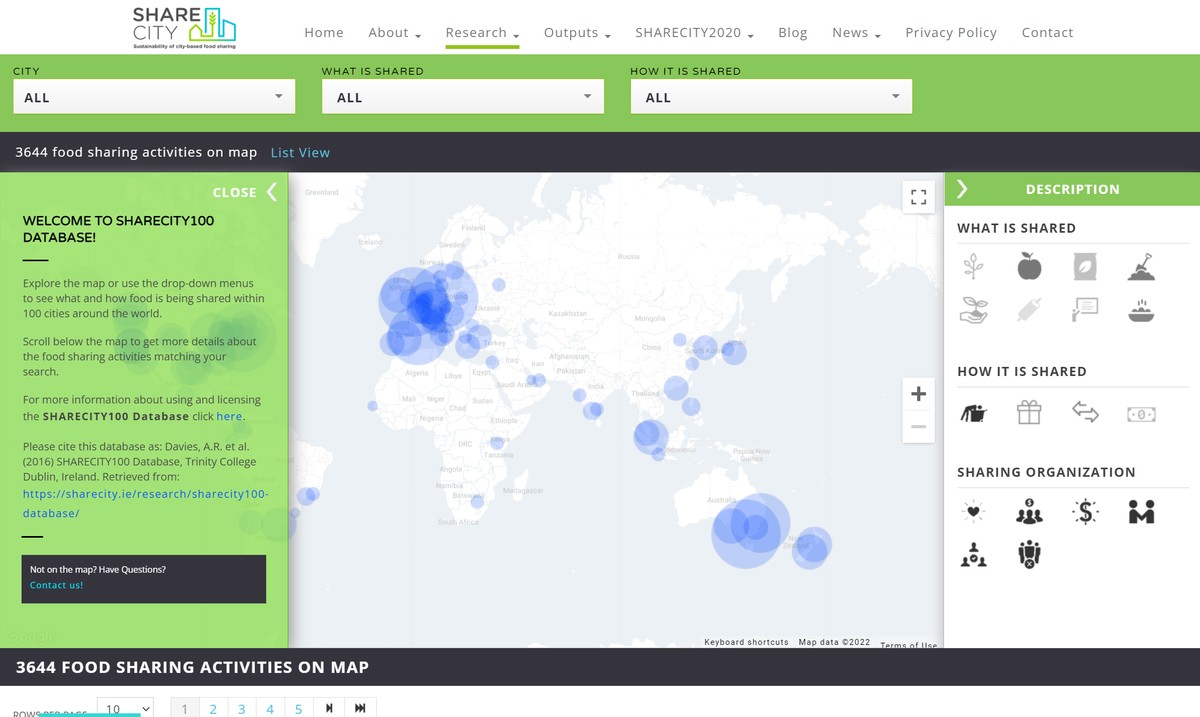
Task: Go to page 3 of results
Action: pyautogui.click(x=241, y=709)
